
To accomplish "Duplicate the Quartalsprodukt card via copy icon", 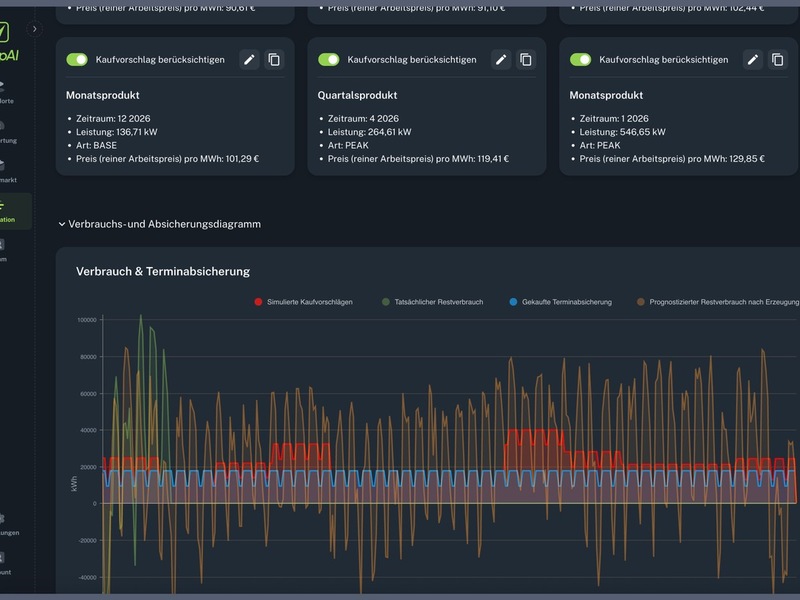I will pos(526,60).
